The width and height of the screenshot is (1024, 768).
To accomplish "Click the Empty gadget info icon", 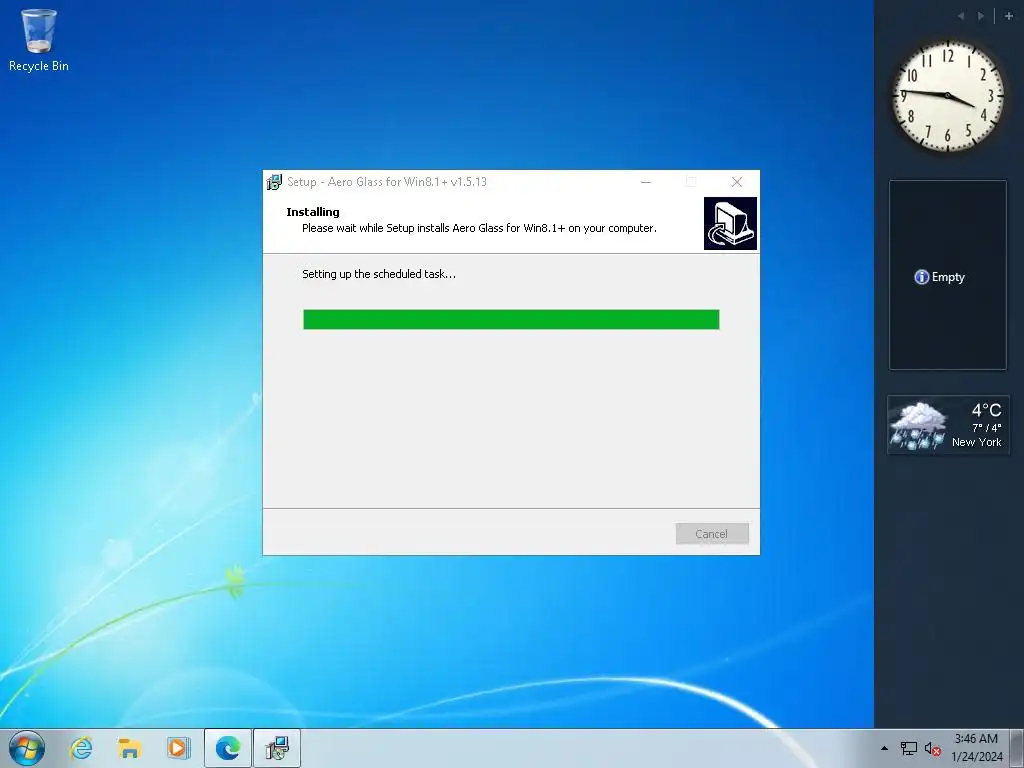I will pyautogui.click(x=921, y=277).
